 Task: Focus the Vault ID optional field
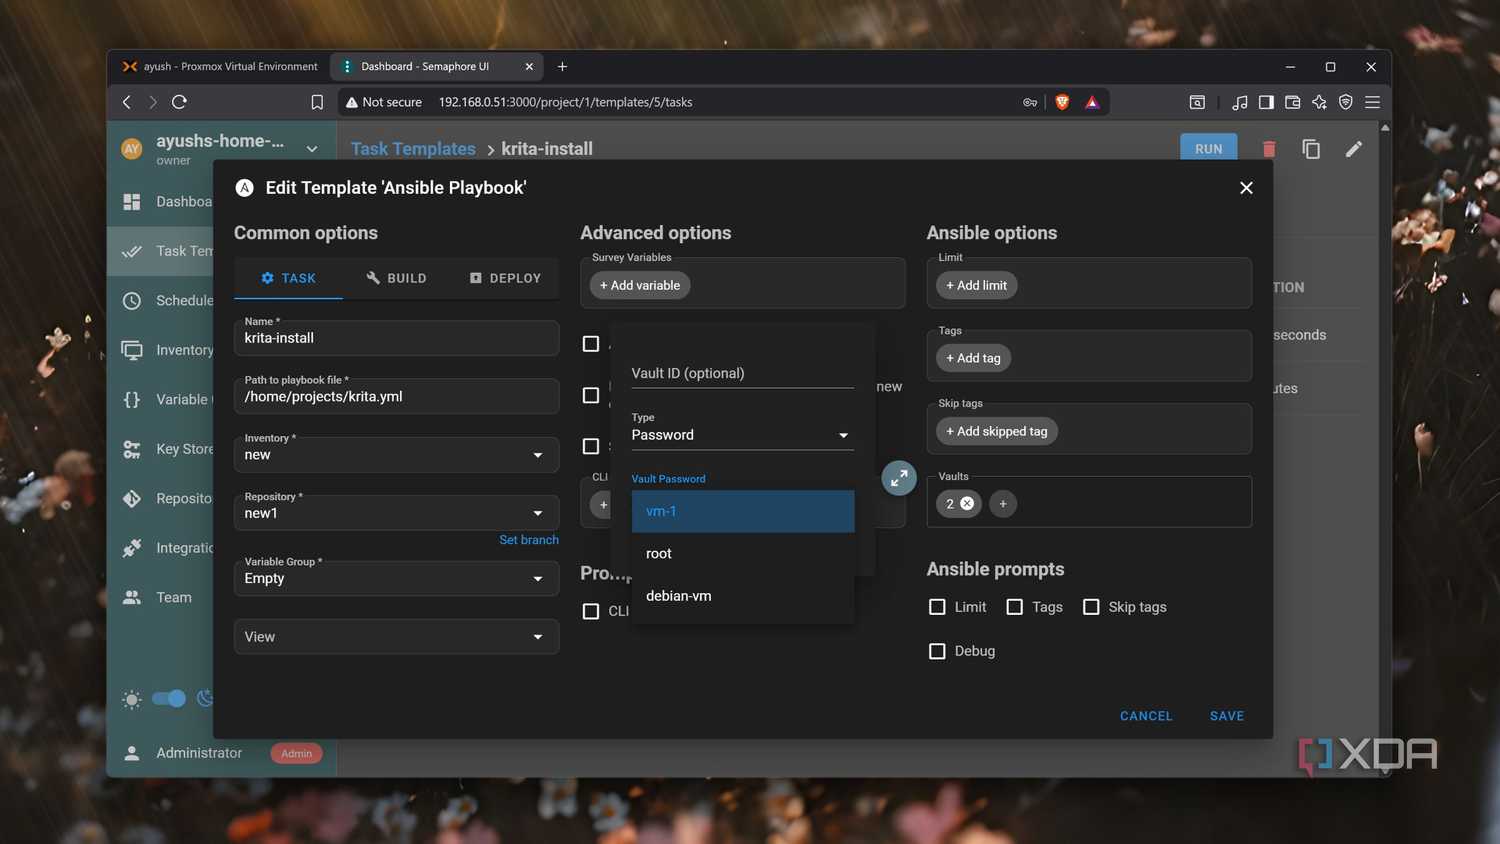pos(742,373)
